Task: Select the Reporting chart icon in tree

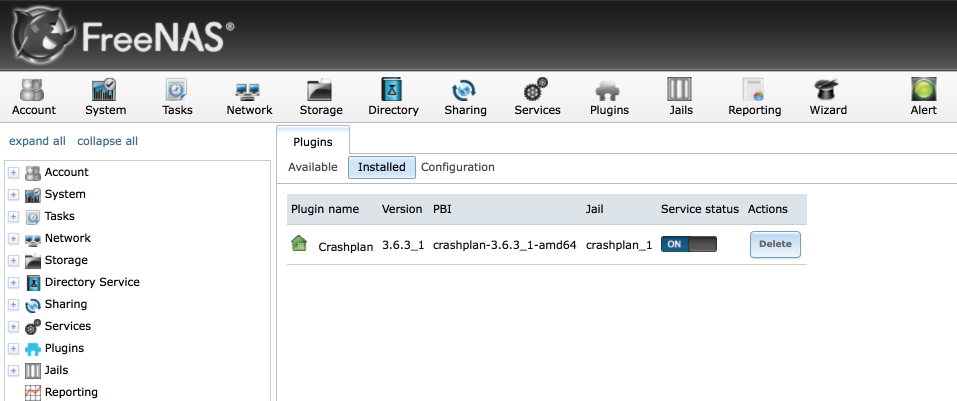Action: (33, 392)
